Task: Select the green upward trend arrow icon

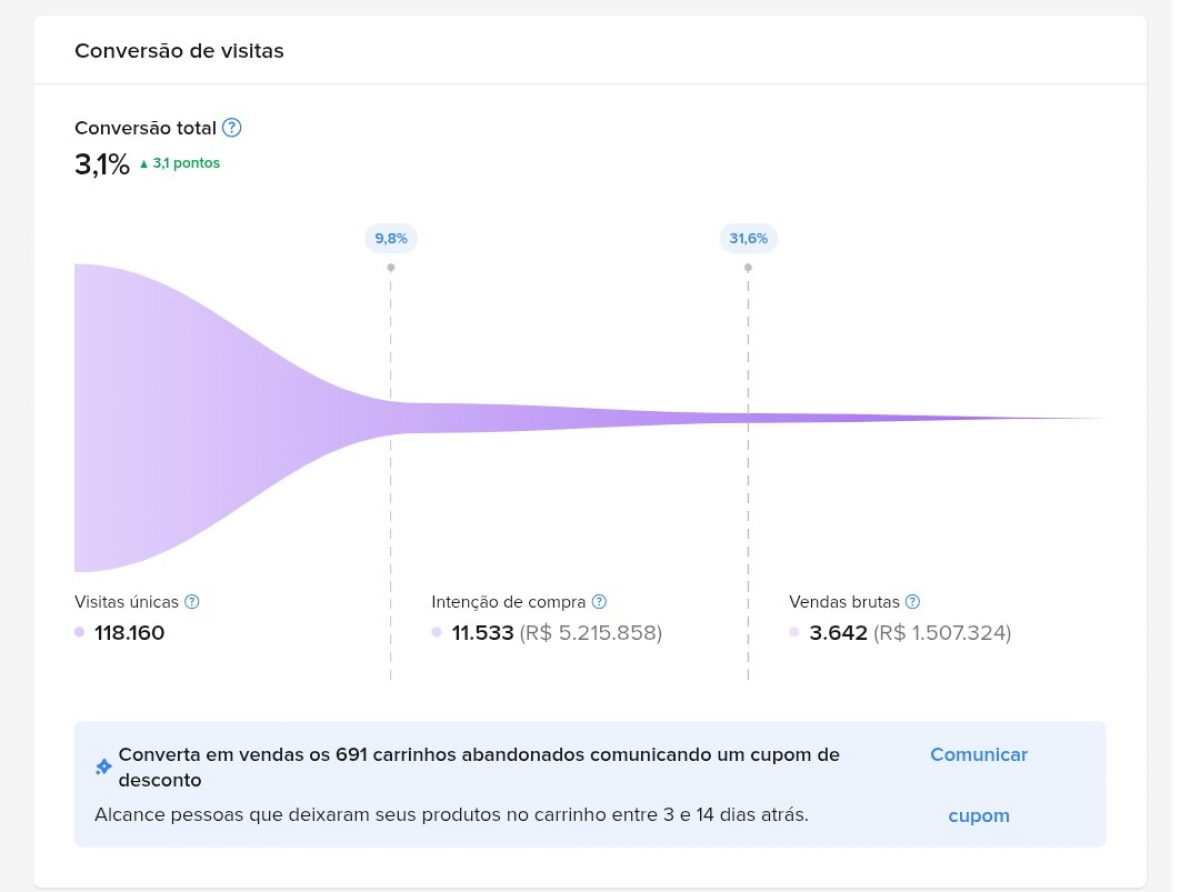Action: click(146, 163)
